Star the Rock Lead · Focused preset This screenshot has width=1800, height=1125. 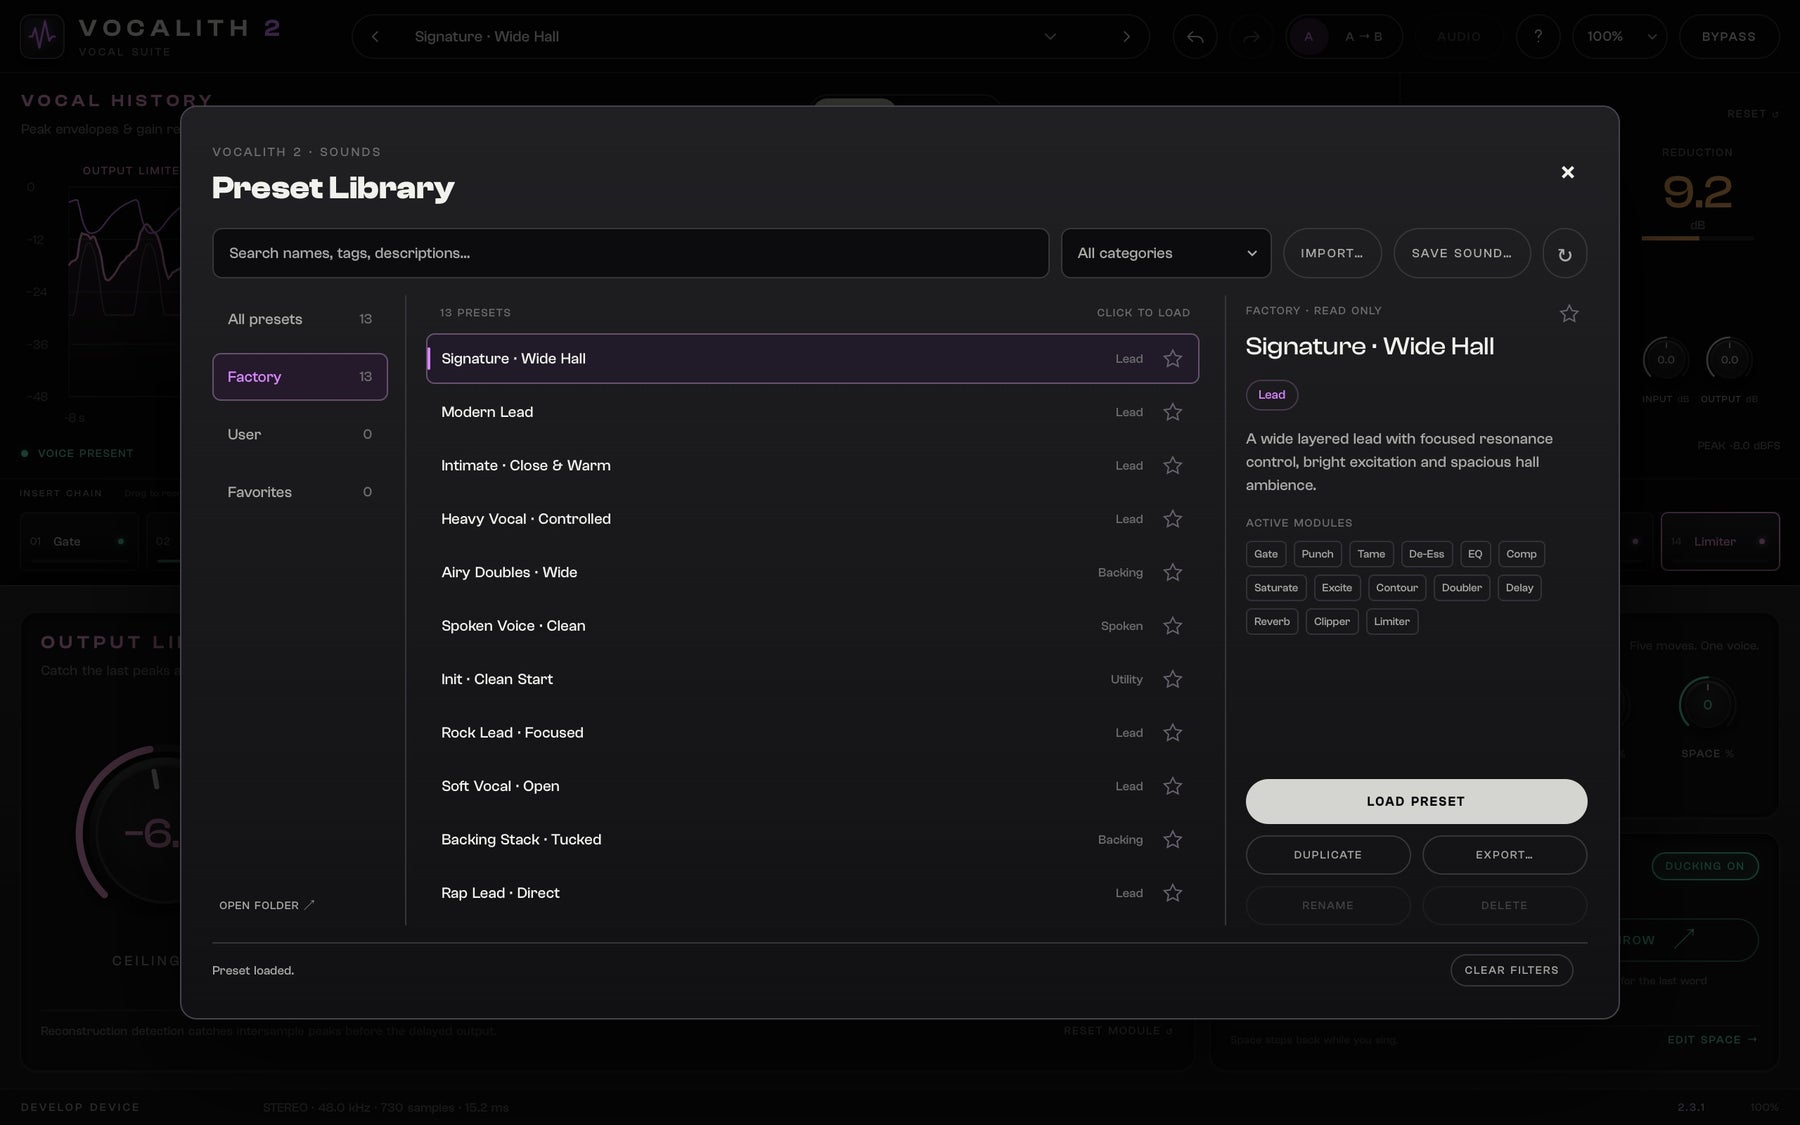[1172, 733]
